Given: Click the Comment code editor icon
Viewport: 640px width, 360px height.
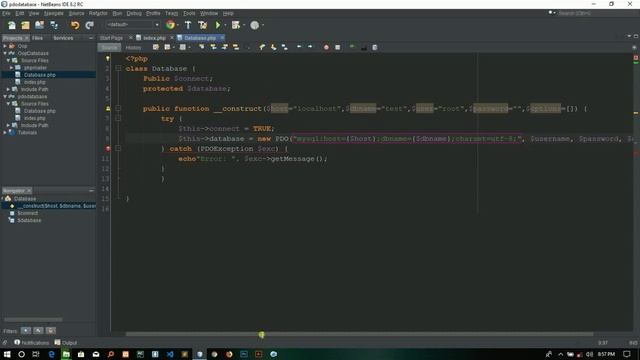Looking at the screenshot, I should pyautogui.click(x=352, y=47).
